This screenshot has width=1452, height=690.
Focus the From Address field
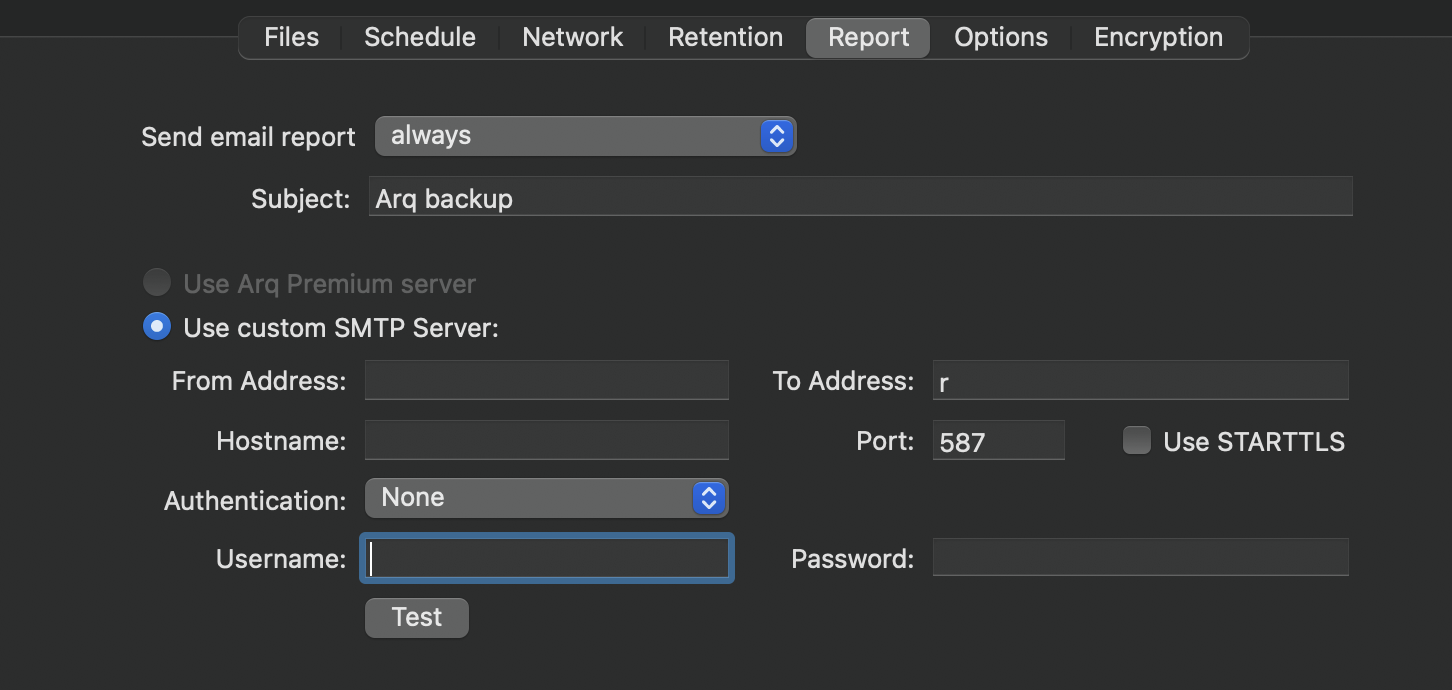point(546,381)
